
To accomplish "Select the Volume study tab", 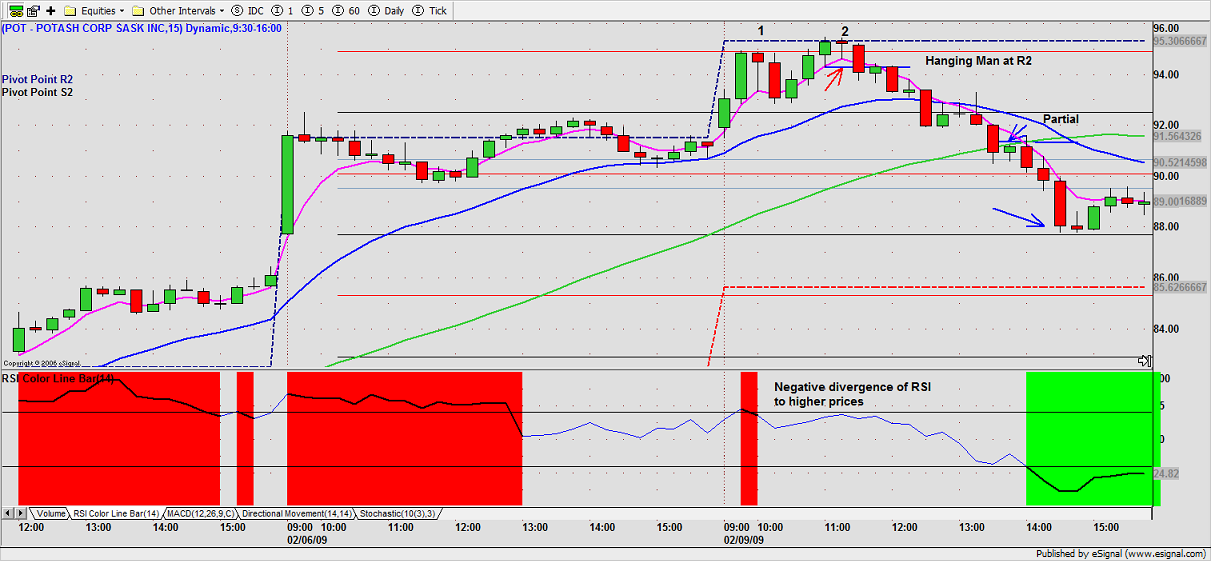I will 49,513.
